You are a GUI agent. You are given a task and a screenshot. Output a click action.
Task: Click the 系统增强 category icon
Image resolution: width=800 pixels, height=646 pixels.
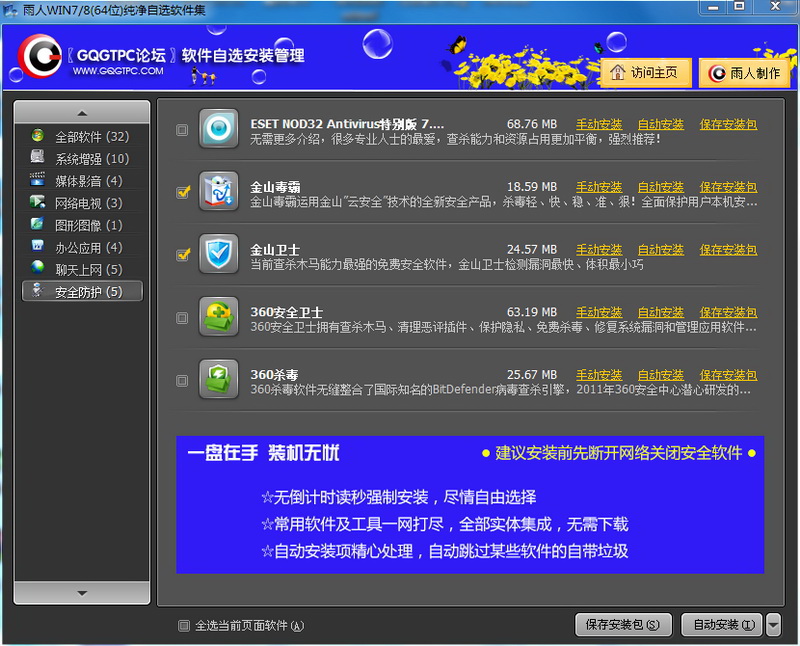pos(37,158)
